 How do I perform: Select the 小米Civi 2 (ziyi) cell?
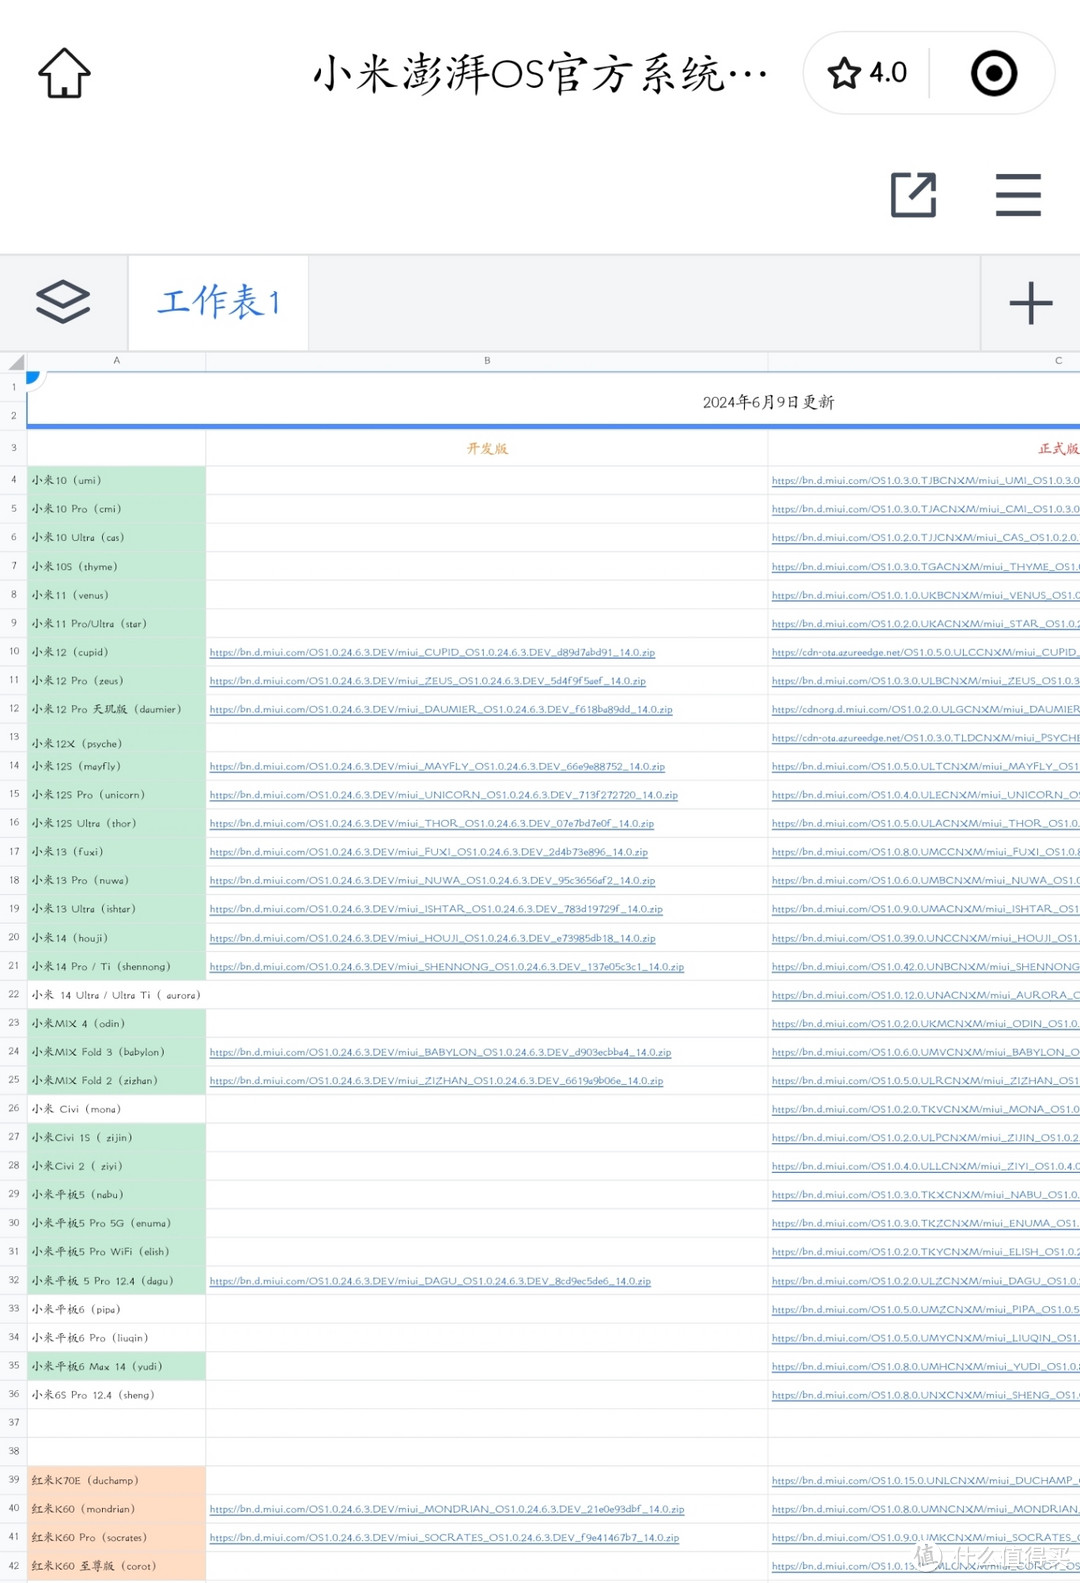[116, 1166]
